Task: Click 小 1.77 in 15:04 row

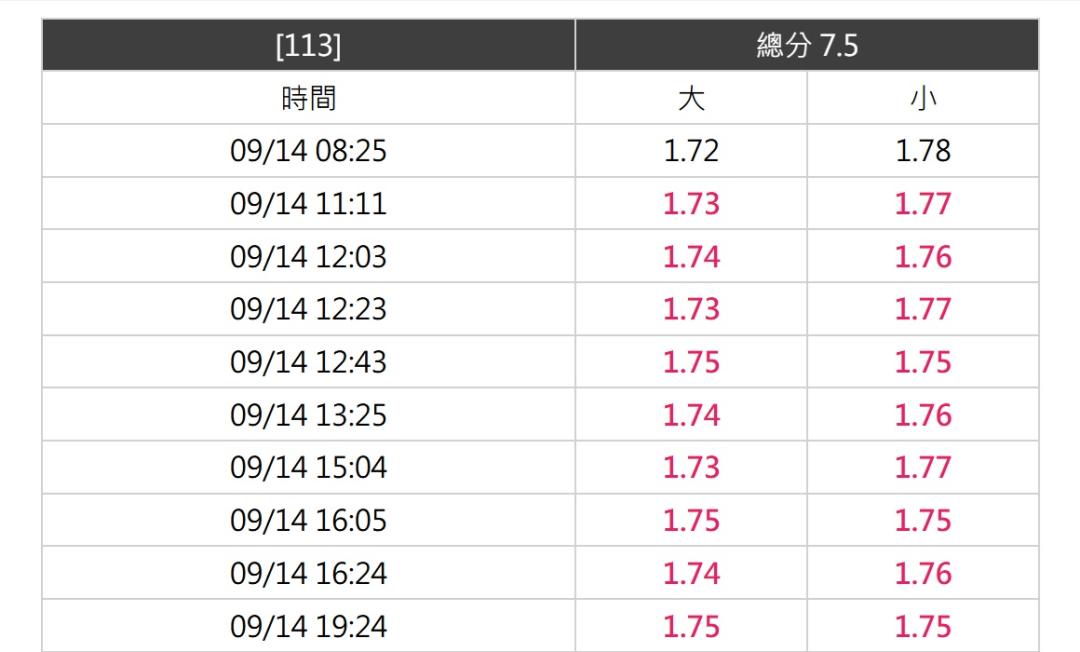Action: click(923, 467)
